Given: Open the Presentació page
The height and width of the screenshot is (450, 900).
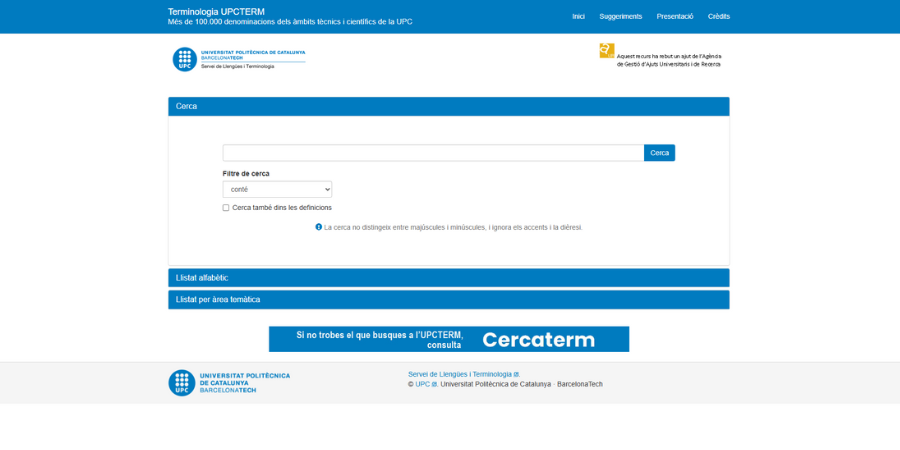Looking at the screenshot, I should tap(675, 17).
